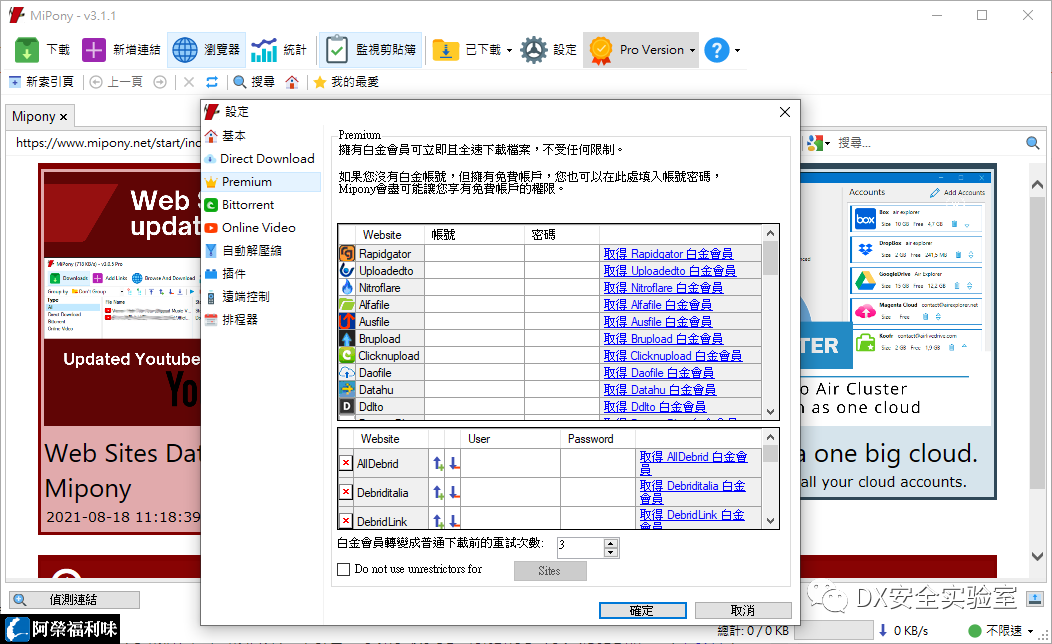Click the Datahu site icon
This screenshot has width=1052, height=644.
point(347,389)
